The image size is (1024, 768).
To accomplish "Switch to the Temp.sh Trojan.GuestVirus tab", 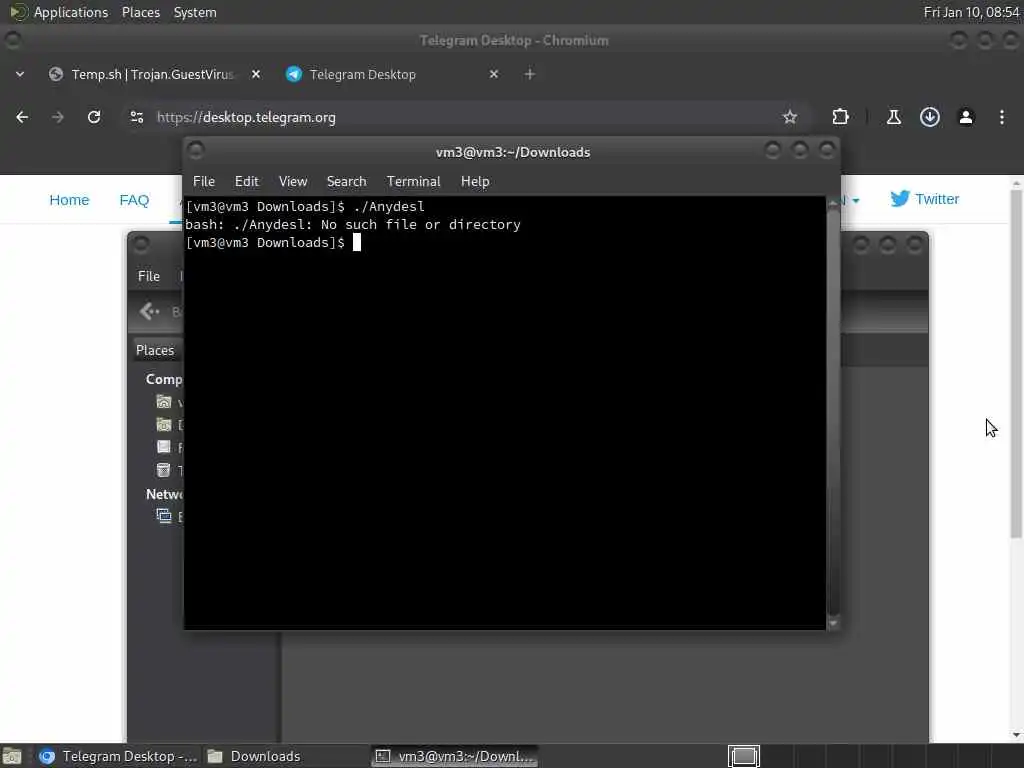I will (152, 74).
